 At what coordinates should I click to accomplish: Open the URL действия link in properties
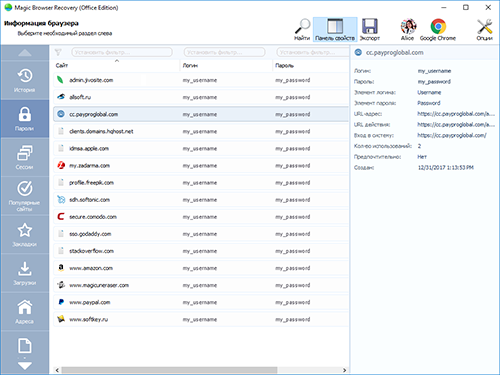tap(456, 124)
